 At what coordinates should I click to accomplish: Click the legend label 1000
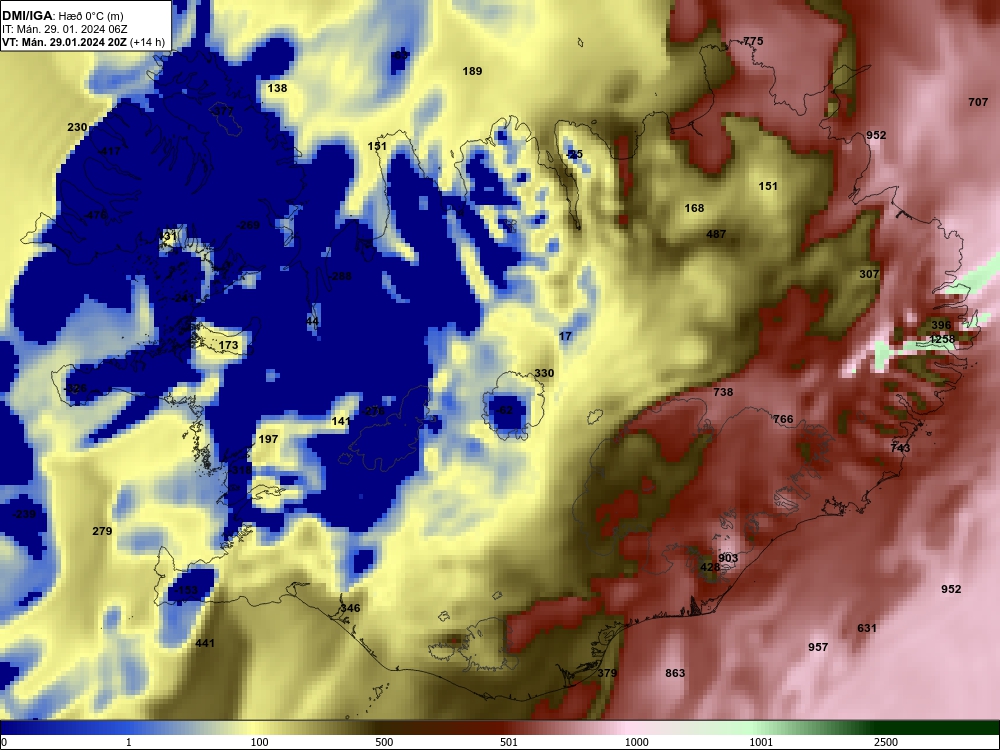coord(636,742)
